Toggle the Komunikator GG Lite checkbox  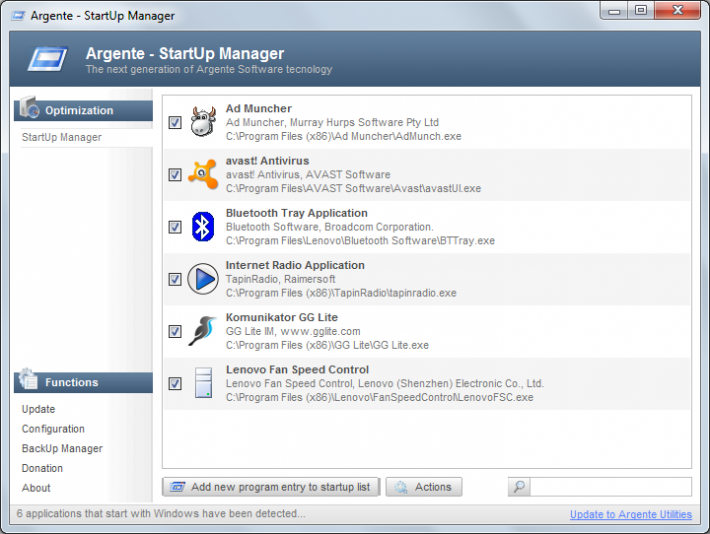[175, 331]
